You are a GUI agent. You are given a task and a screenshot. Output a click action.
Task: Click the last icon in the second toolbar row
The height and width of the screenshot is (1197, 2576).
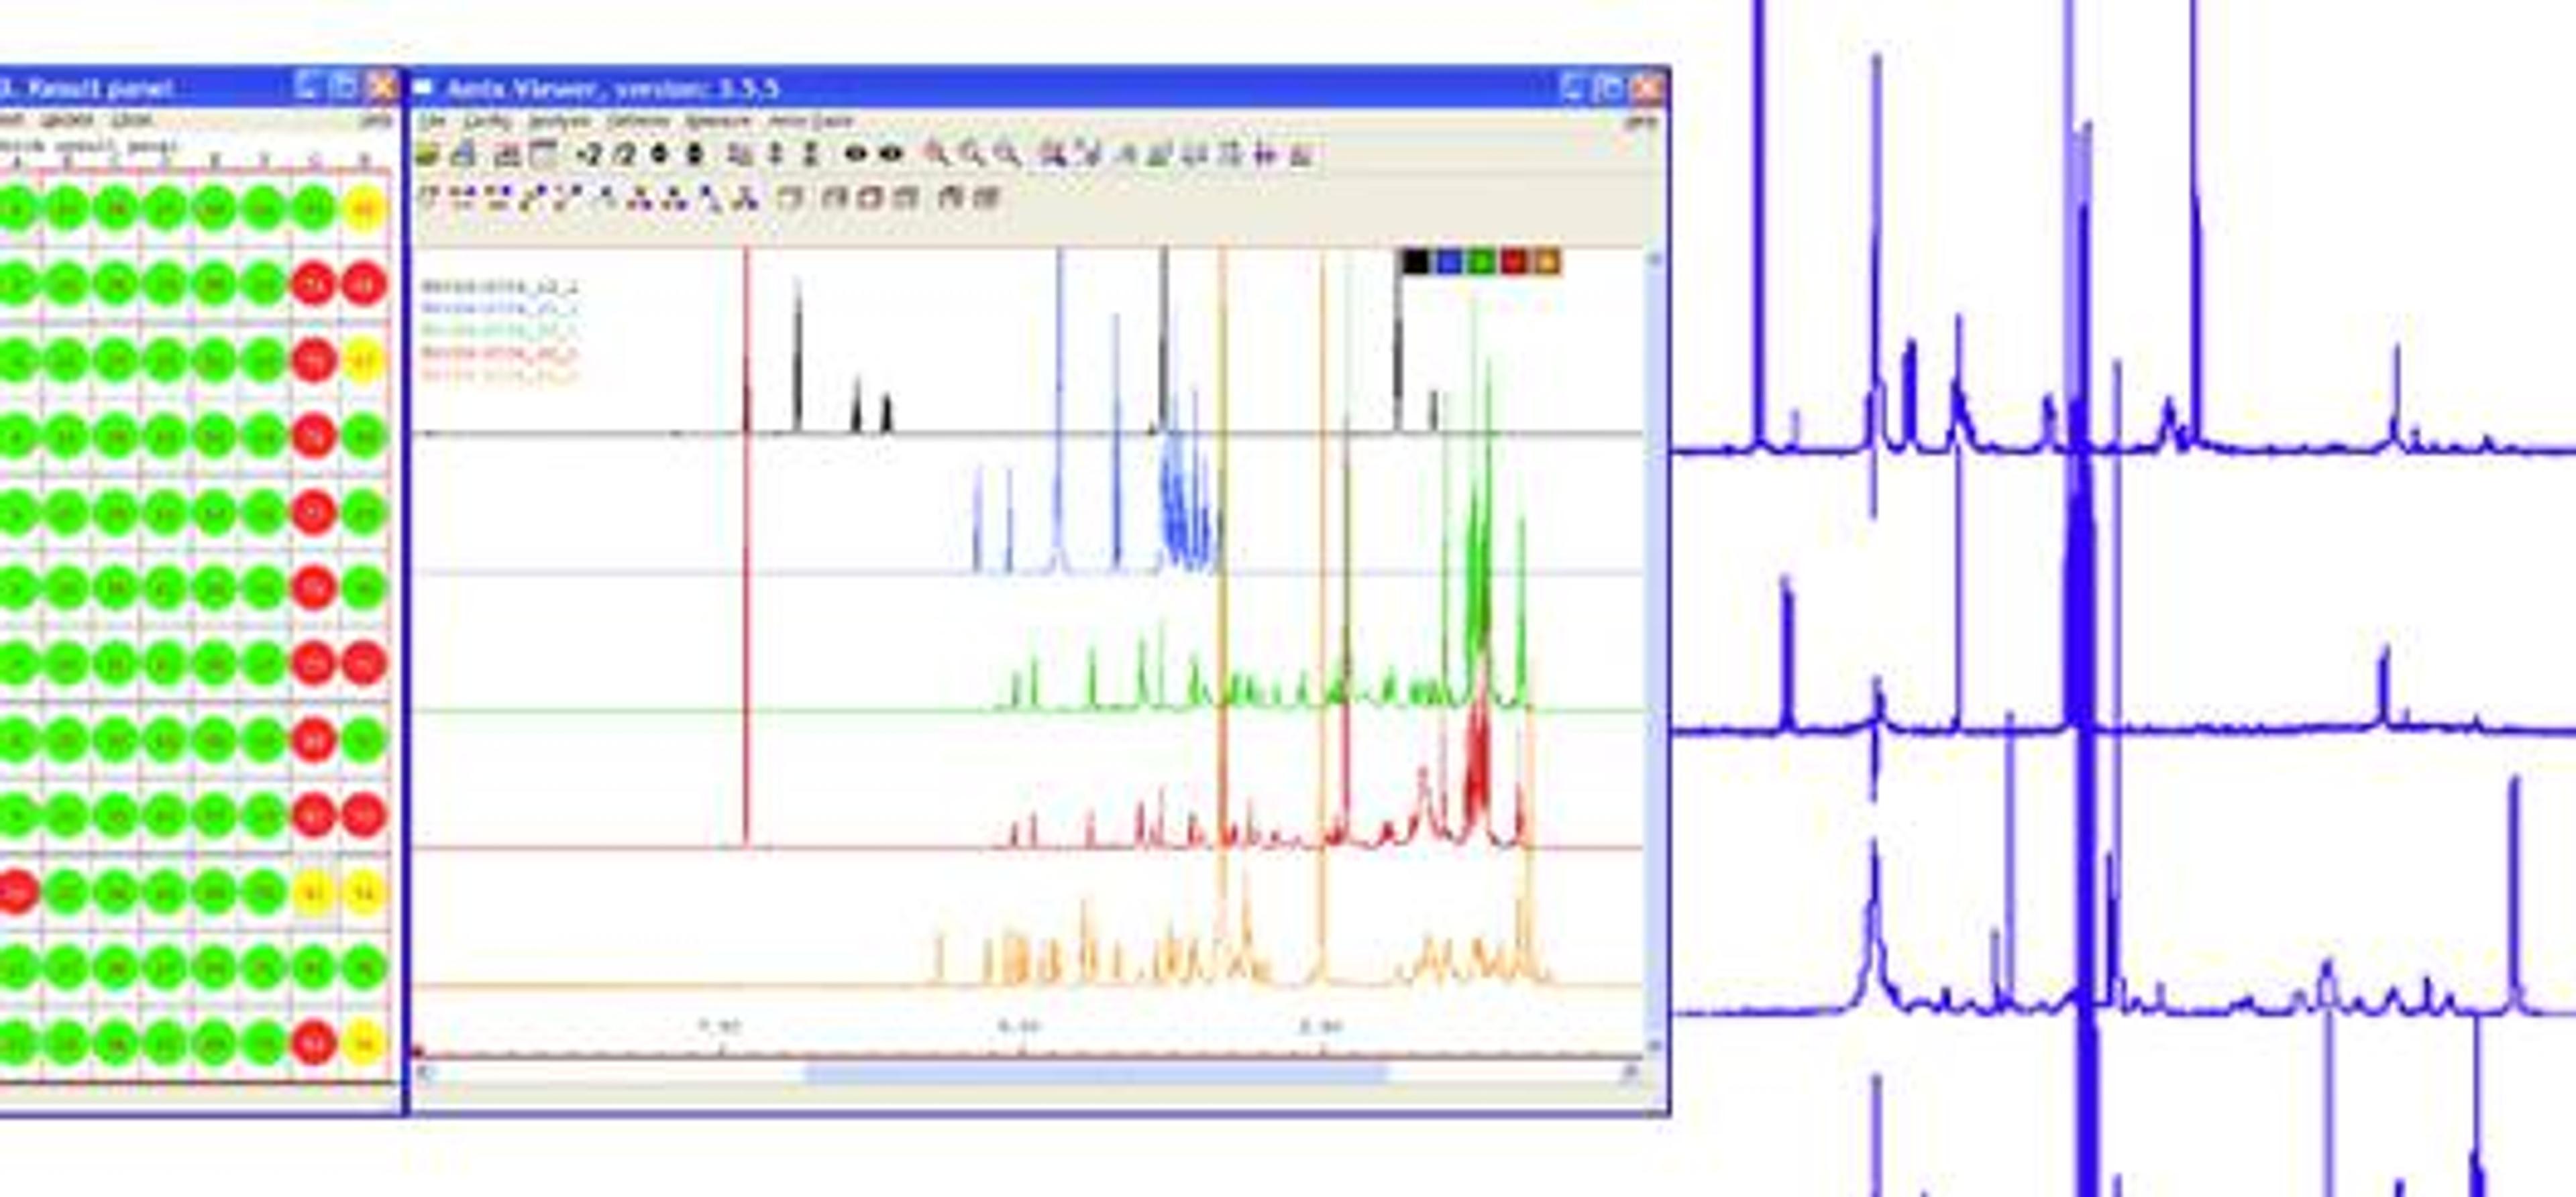[986, 197]
